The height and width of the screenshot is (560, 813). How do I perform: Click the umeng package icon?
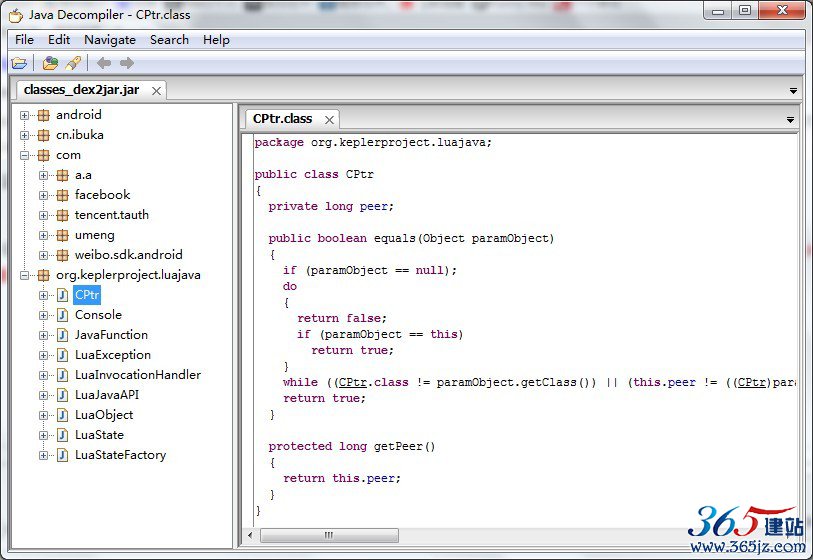click(62, 235)
